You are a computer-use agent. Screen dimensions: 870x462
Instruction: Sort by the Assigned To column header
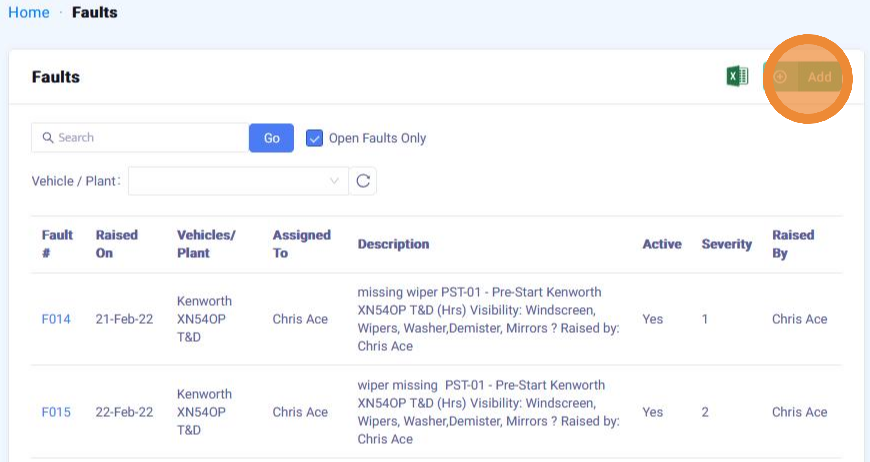click(x=301, y=244)
